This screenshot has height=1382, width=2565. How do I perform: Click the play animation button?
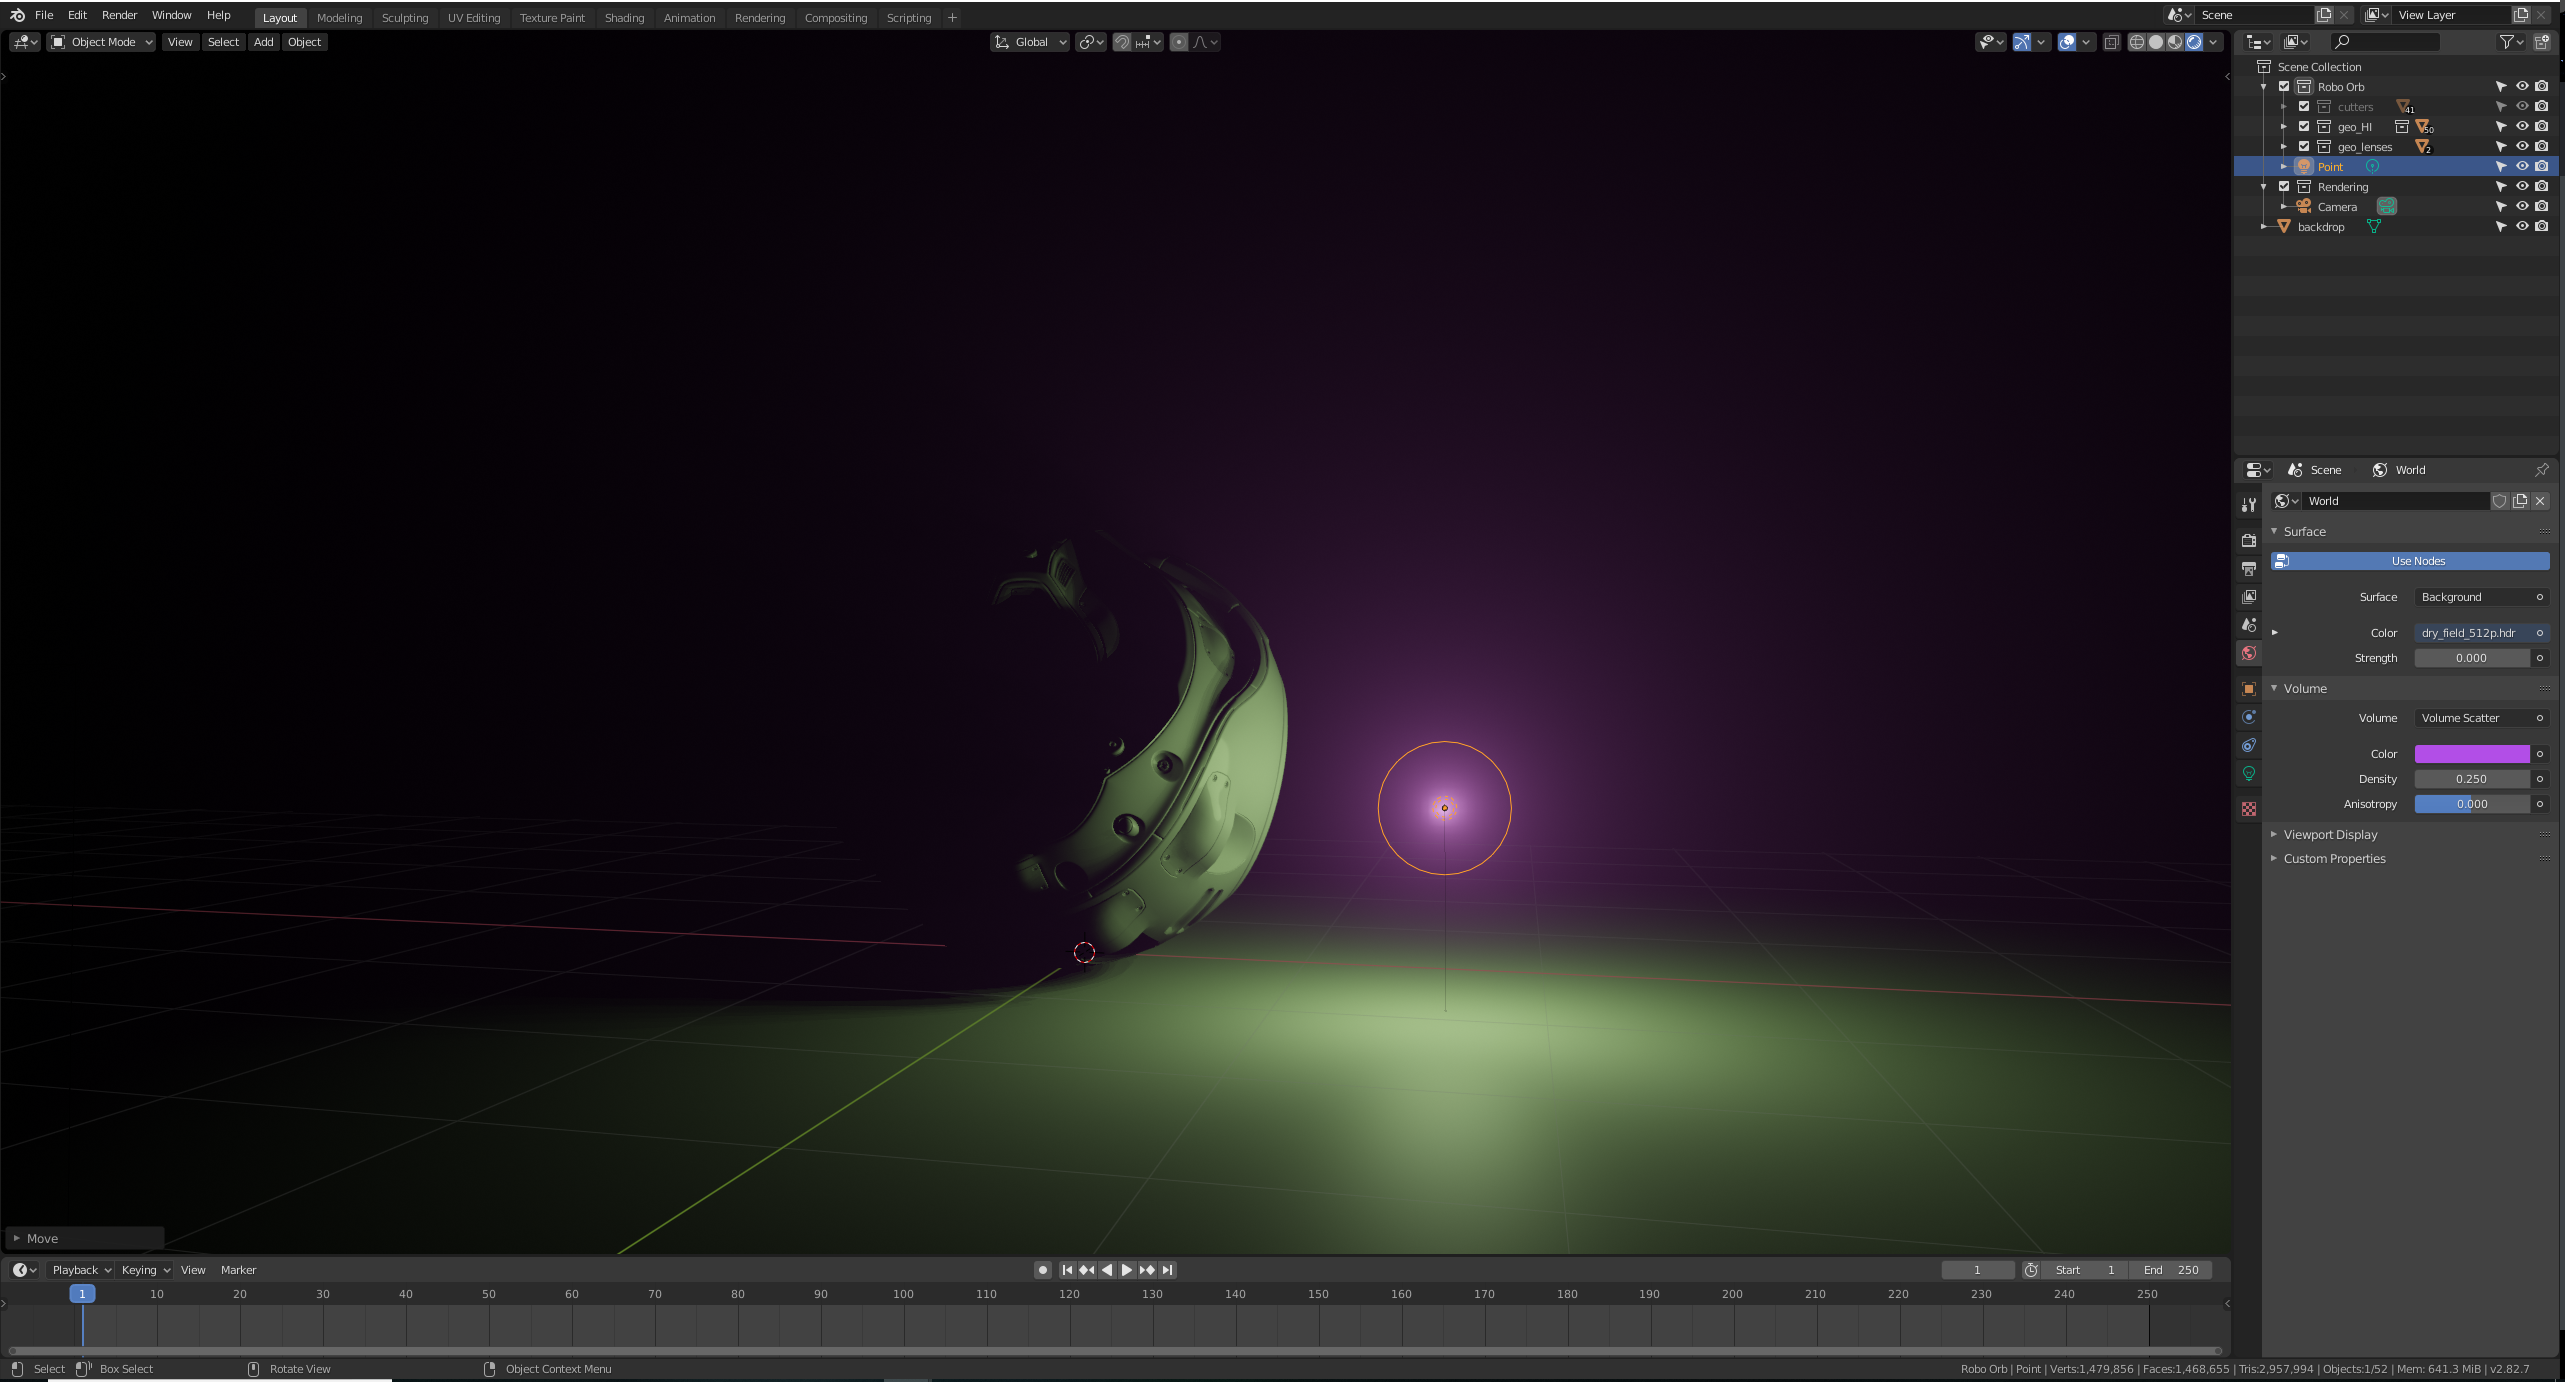[x=1127, y=1270]
